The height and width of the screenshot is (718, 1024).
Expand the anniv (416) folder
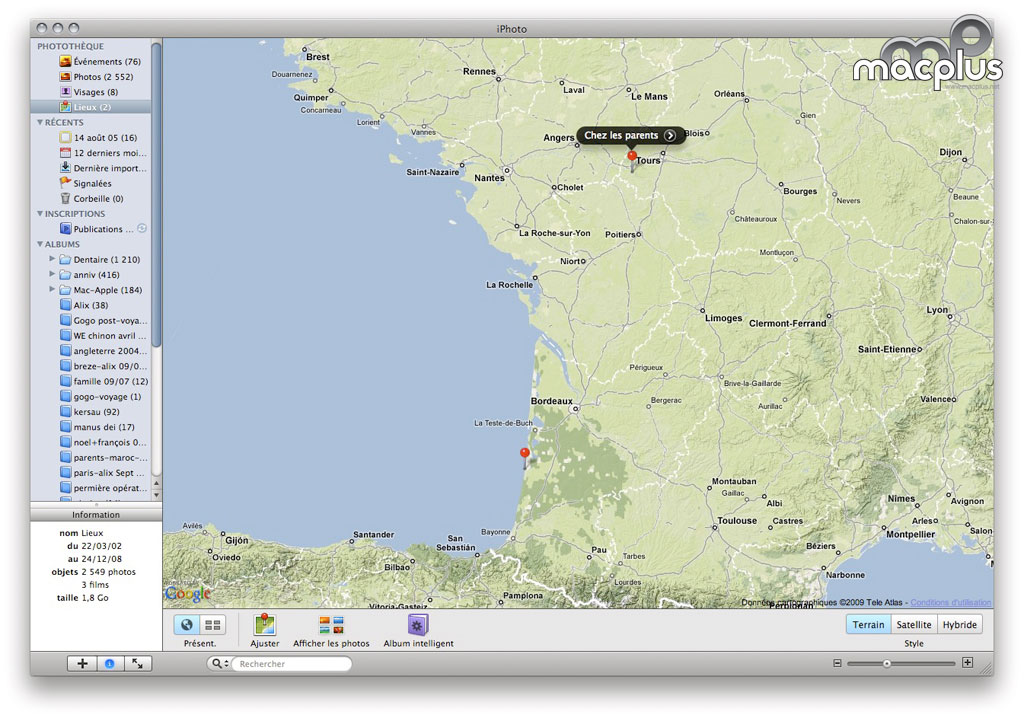click(52, 274)
